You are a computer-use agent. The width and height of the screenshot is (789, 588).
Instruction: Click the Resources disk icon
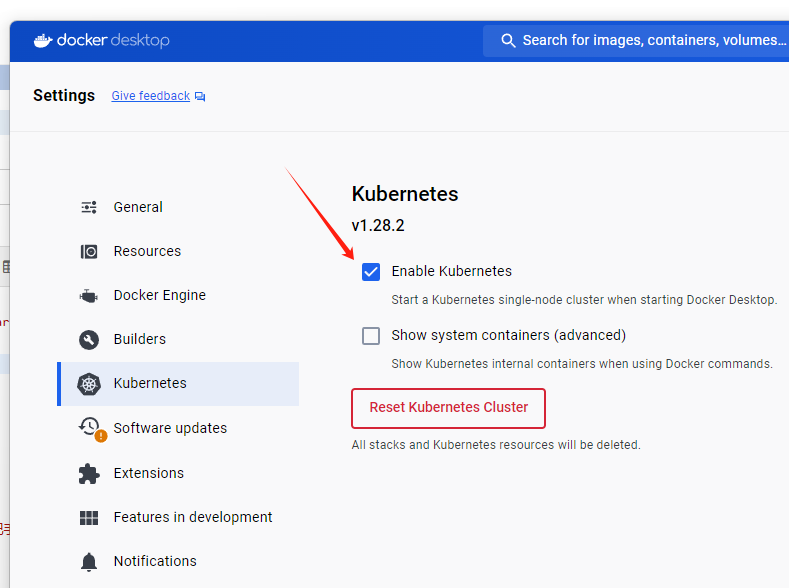[x=89, y=251]
